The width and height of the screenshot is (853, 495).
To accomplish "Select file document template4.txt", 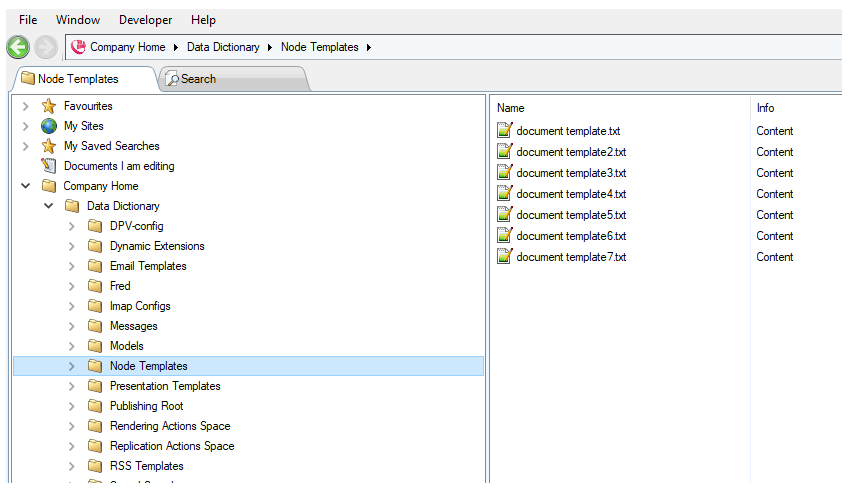I will click(x=571, y=194).
